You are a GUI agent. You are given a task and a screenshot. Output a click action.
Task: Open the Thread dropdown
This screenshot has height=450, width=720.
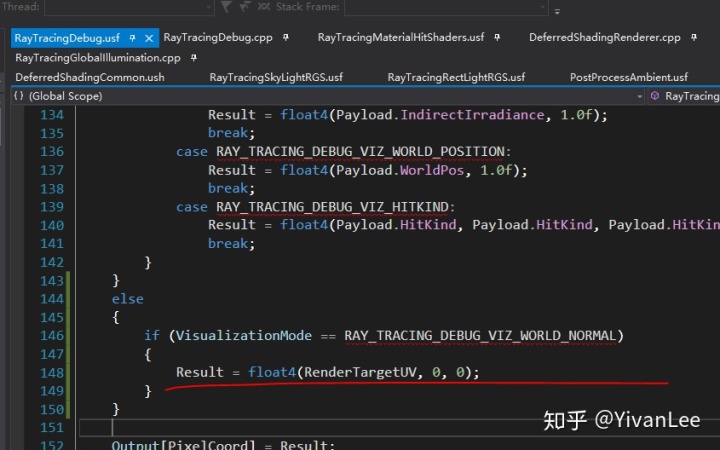129,7
